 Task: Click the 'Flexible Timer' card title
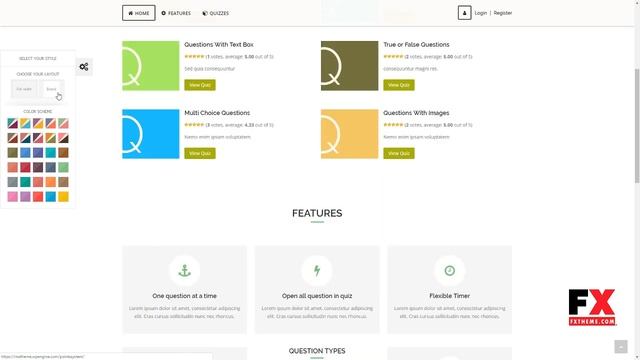(449, 296)
